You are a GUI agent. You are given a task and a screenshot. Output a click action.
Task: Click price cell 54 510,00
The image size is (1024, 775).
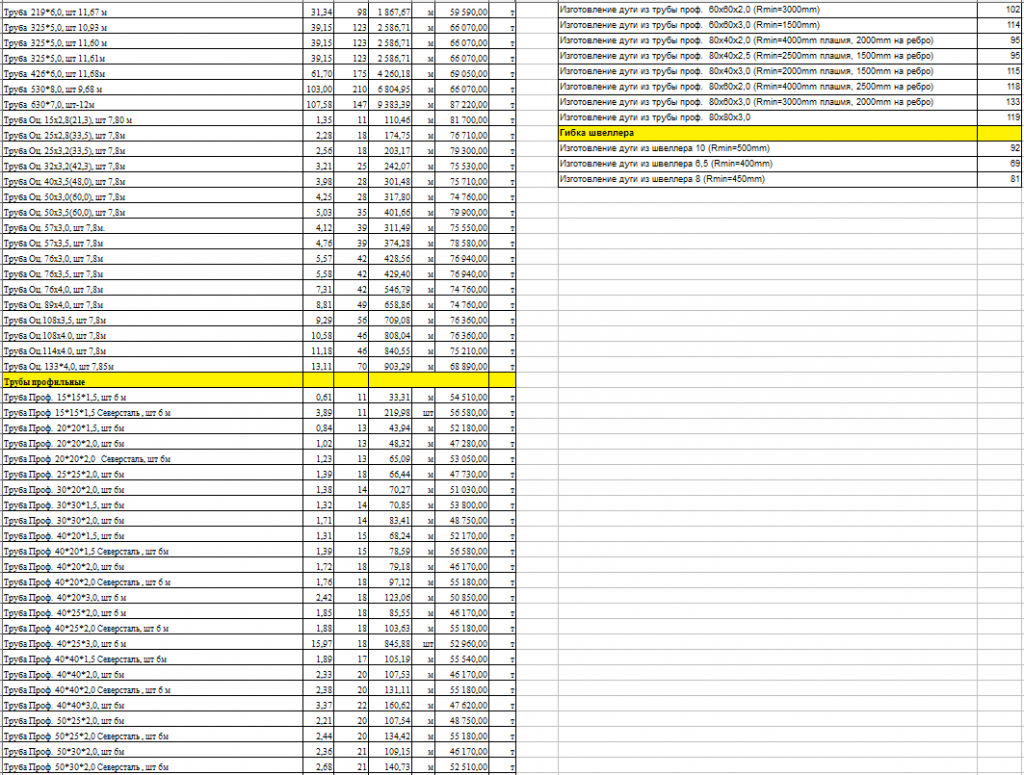click(466, 397)
